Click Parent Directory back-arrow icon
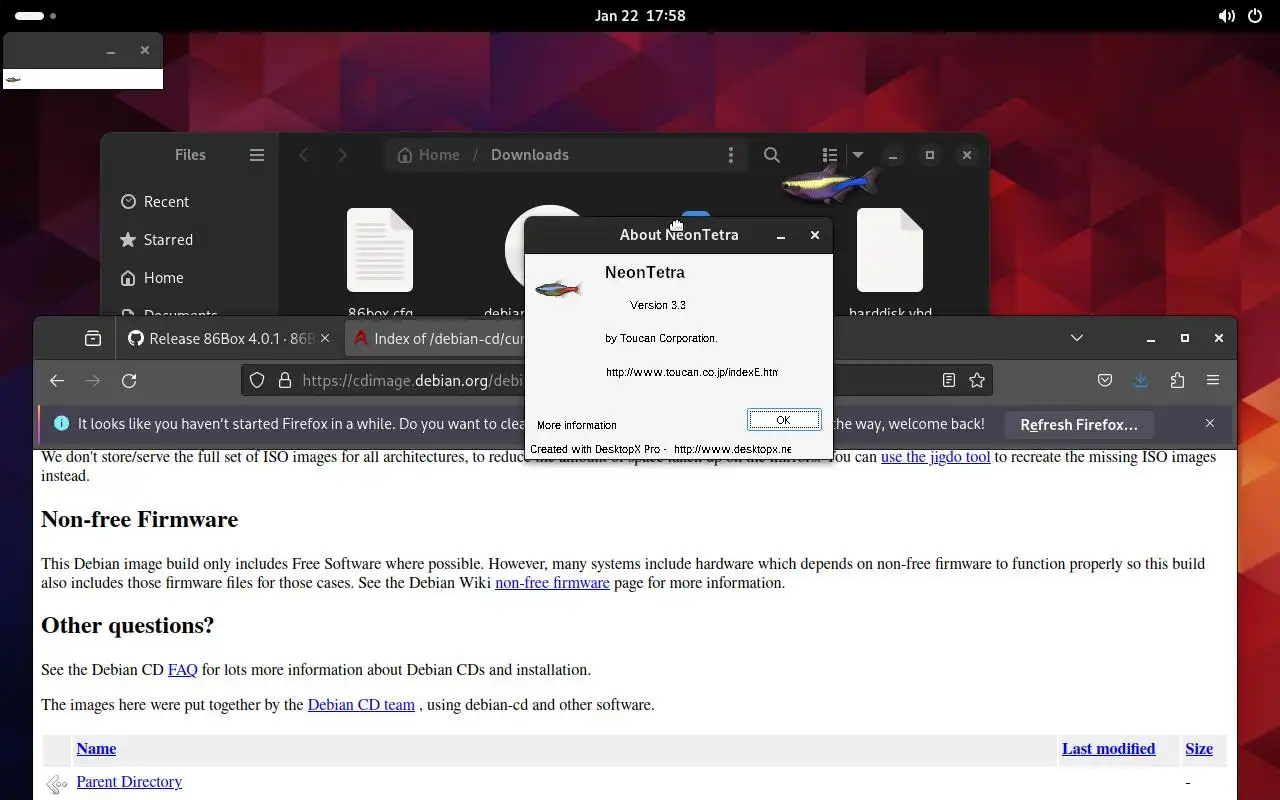 point(56,785)
